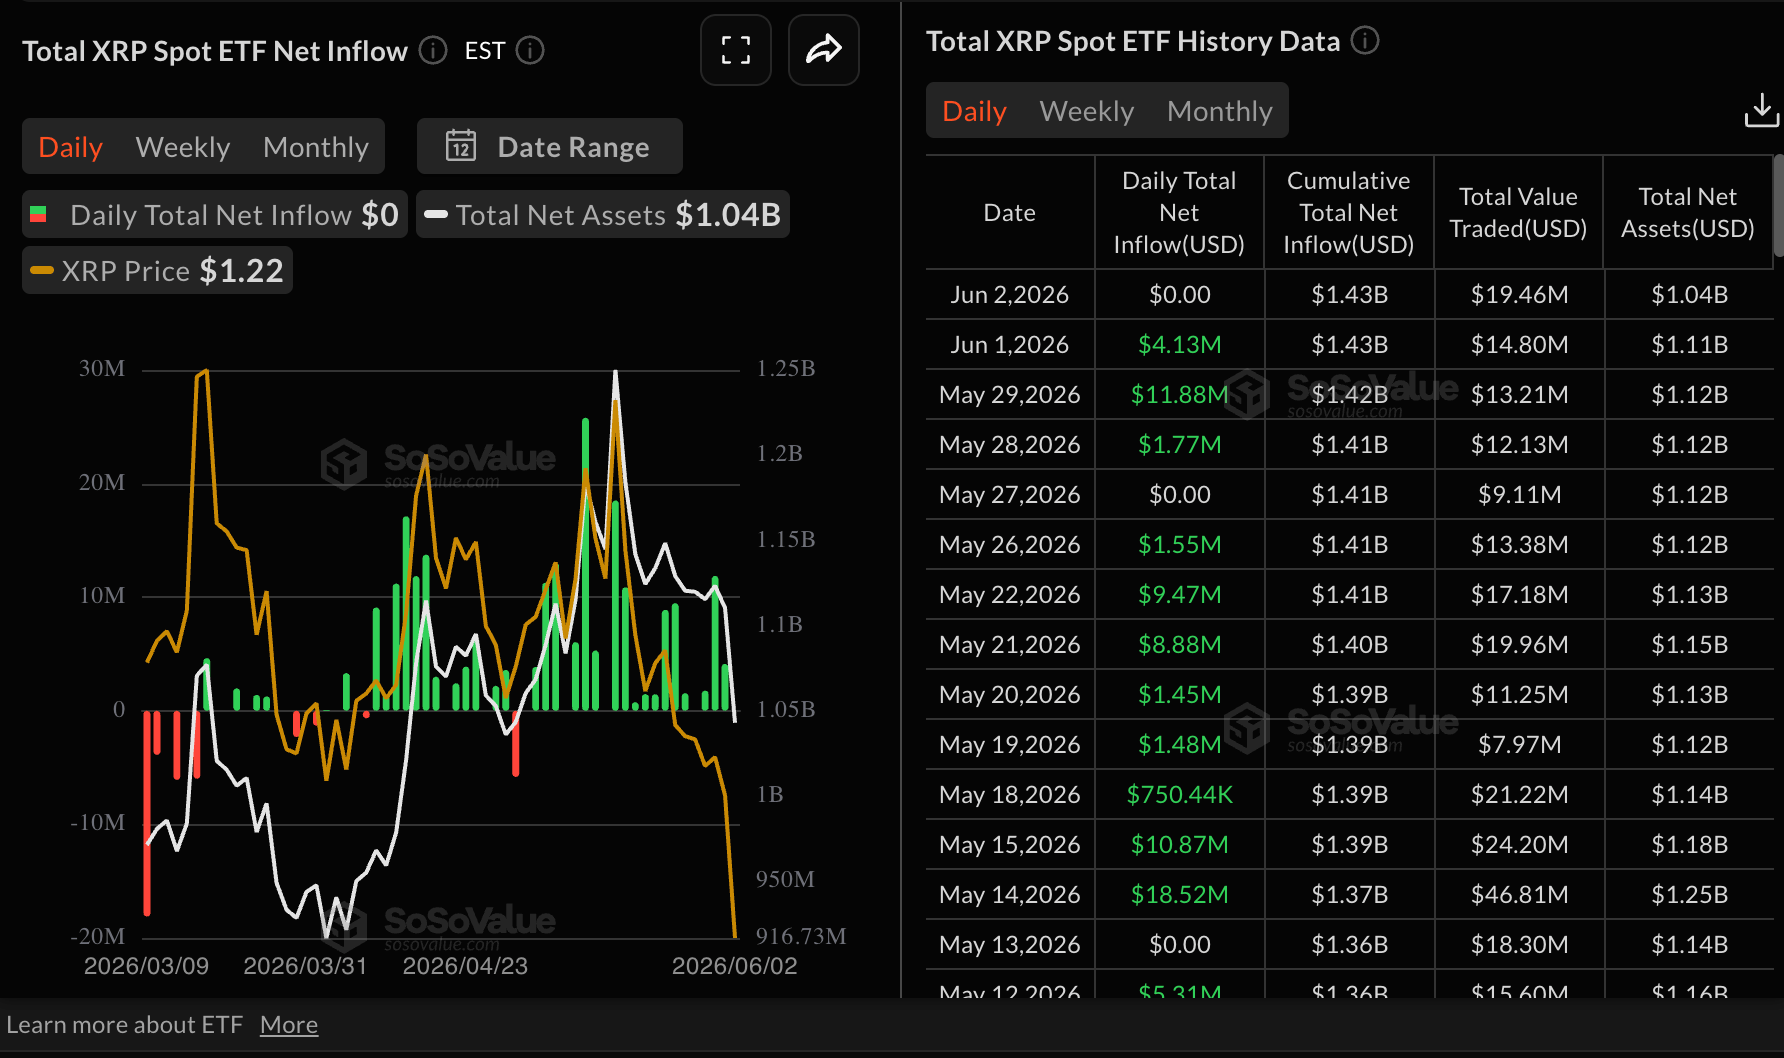This screenshot has width=1784, height=1058.
Task: Switch History Data to Weekly
Action: click(x=1087, y=111)
